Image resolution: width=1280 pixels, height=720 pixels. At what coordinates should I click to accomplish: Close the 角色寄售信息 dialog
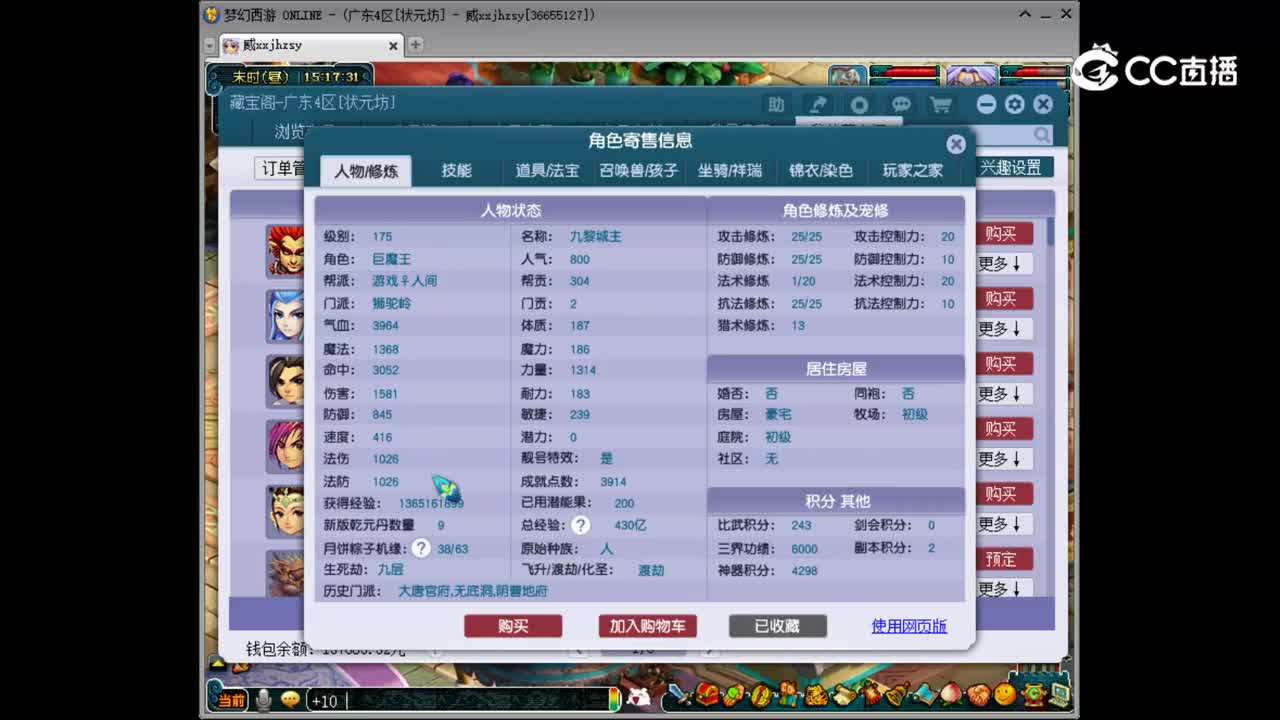pos(956,144)
